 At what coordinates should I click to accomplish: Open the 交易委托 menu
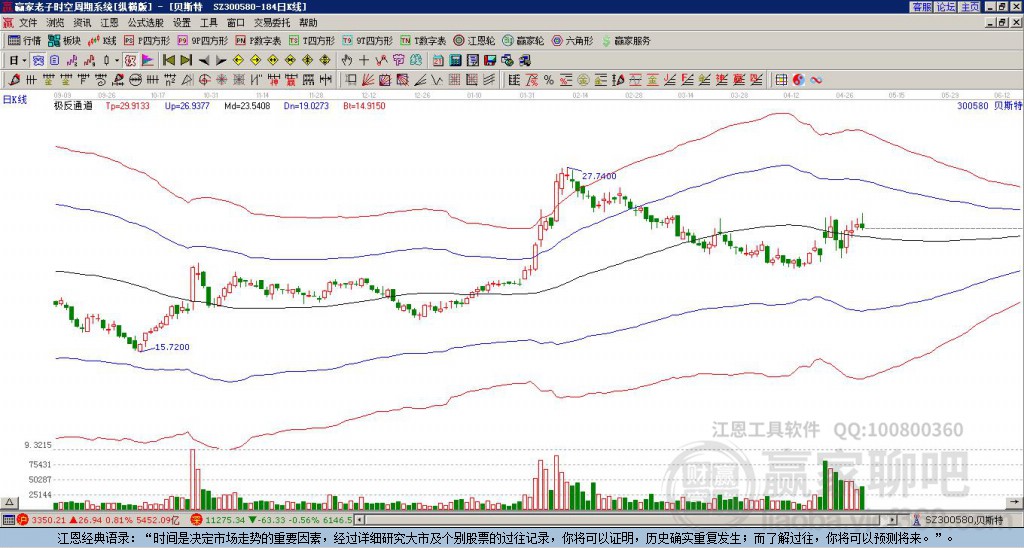272,23
